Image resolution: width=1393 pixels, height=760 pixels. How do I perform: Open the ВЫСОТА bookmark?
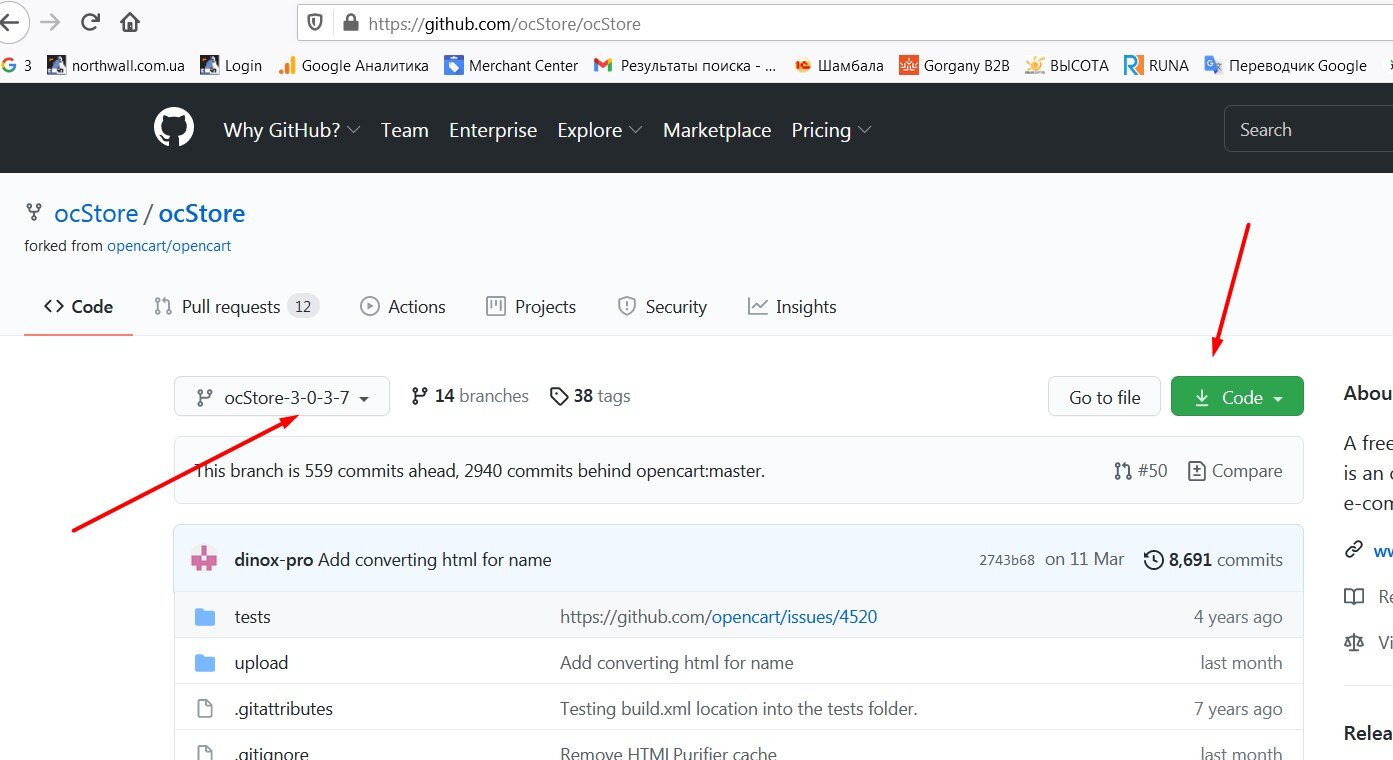pyautogui.click(x=1067, y=65)
